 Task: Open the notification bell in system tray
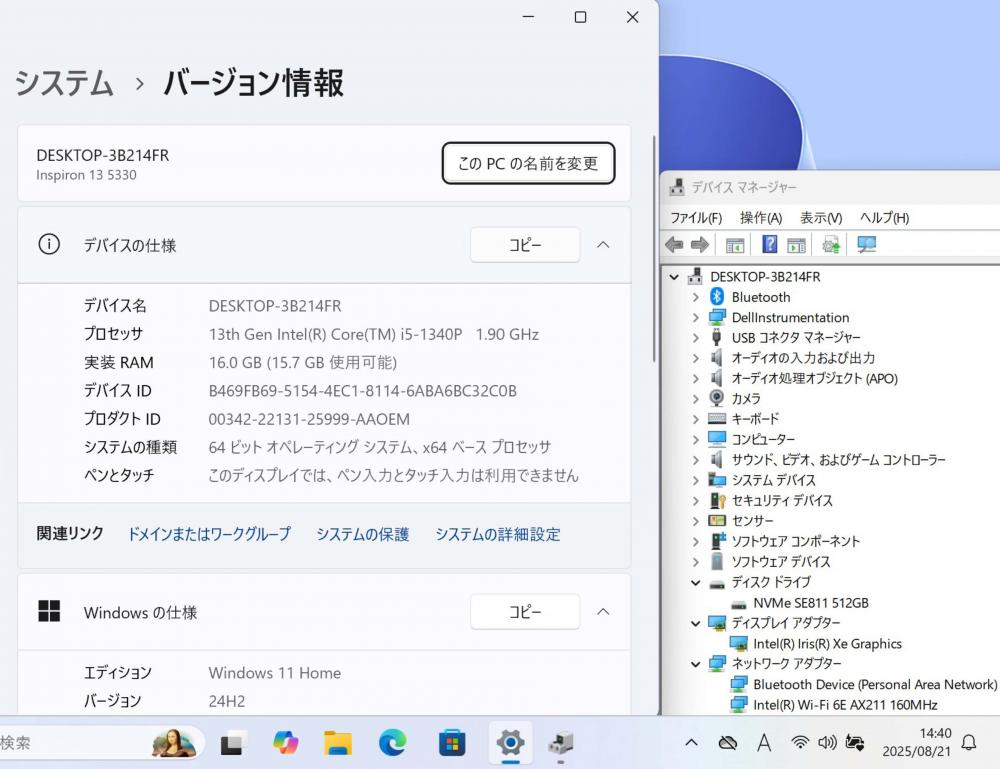pos(969,742)
